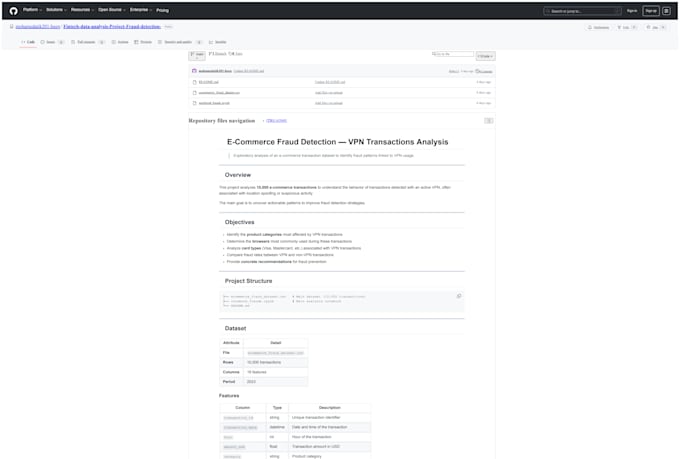Open the Code download dropdown
680x459 pixels.
tap(485, 56)
